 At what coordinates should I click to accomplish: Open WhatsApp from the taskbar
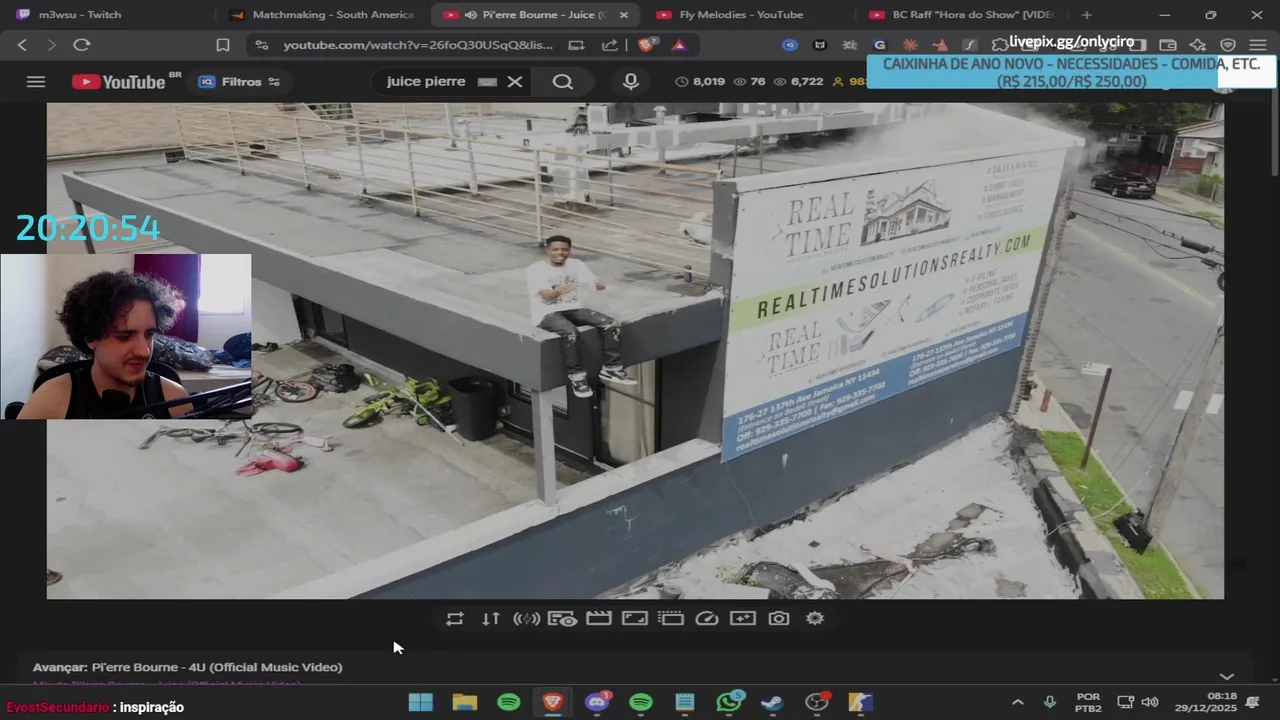pyautogui.click(x=729, y=702)
